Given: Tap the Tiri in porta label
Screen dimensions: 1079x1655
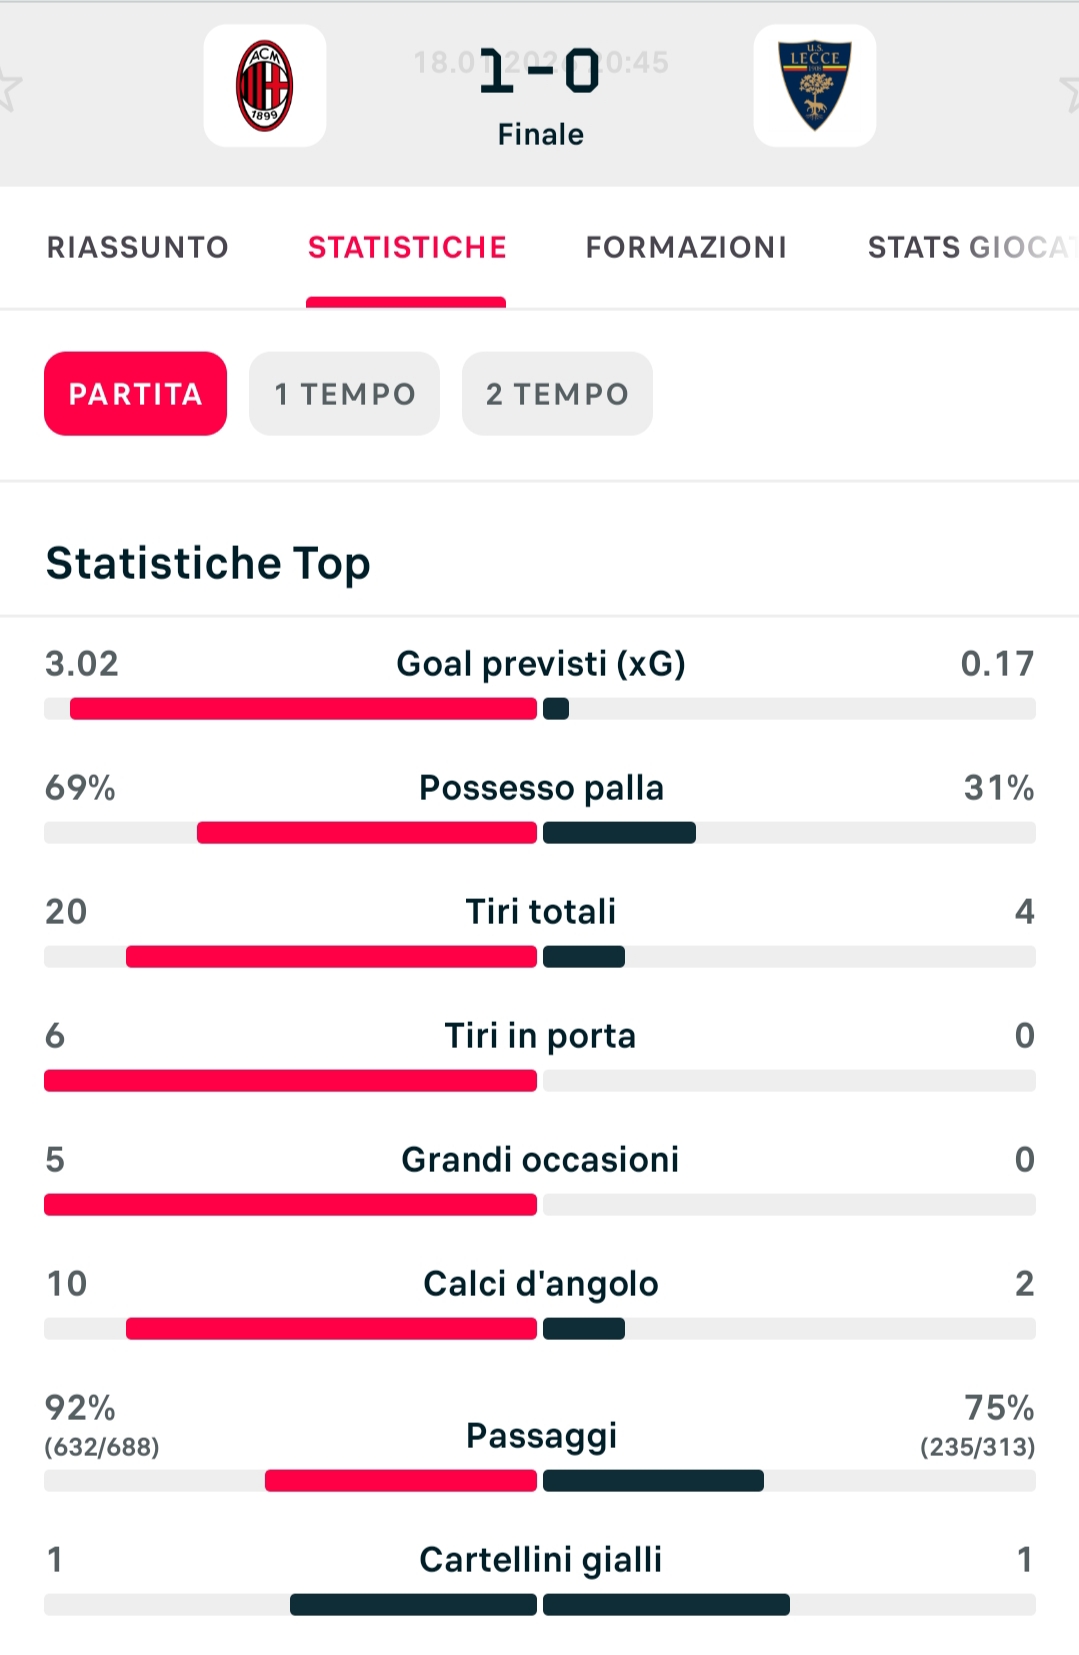Looking at the screenshot, I should tap(540, 1036).
